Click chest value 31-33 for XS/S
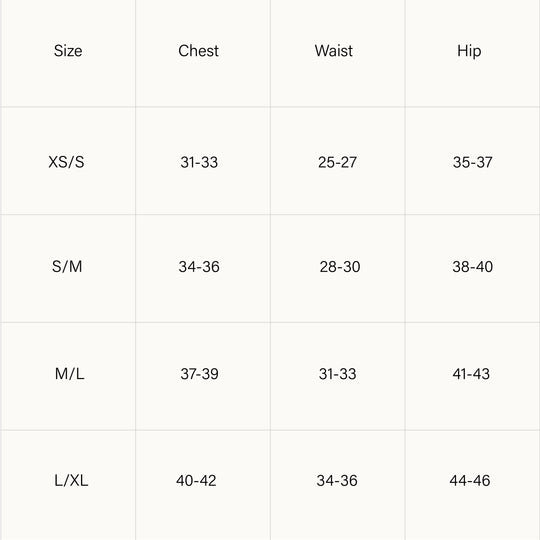Image resolution: width=540 pixels, height=540 pixels. (199, 162)
